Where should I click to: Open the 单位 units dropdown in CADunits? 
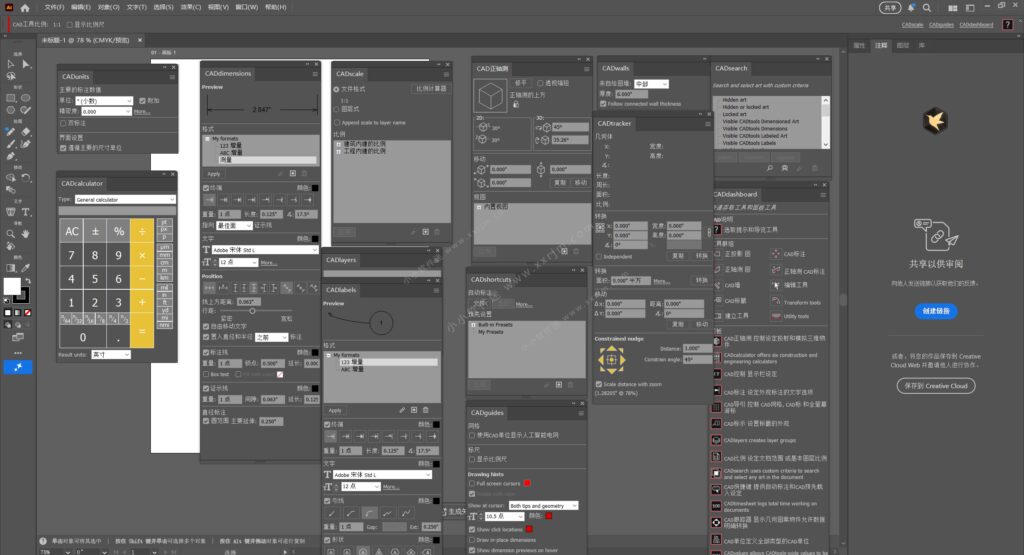point(104,101)
